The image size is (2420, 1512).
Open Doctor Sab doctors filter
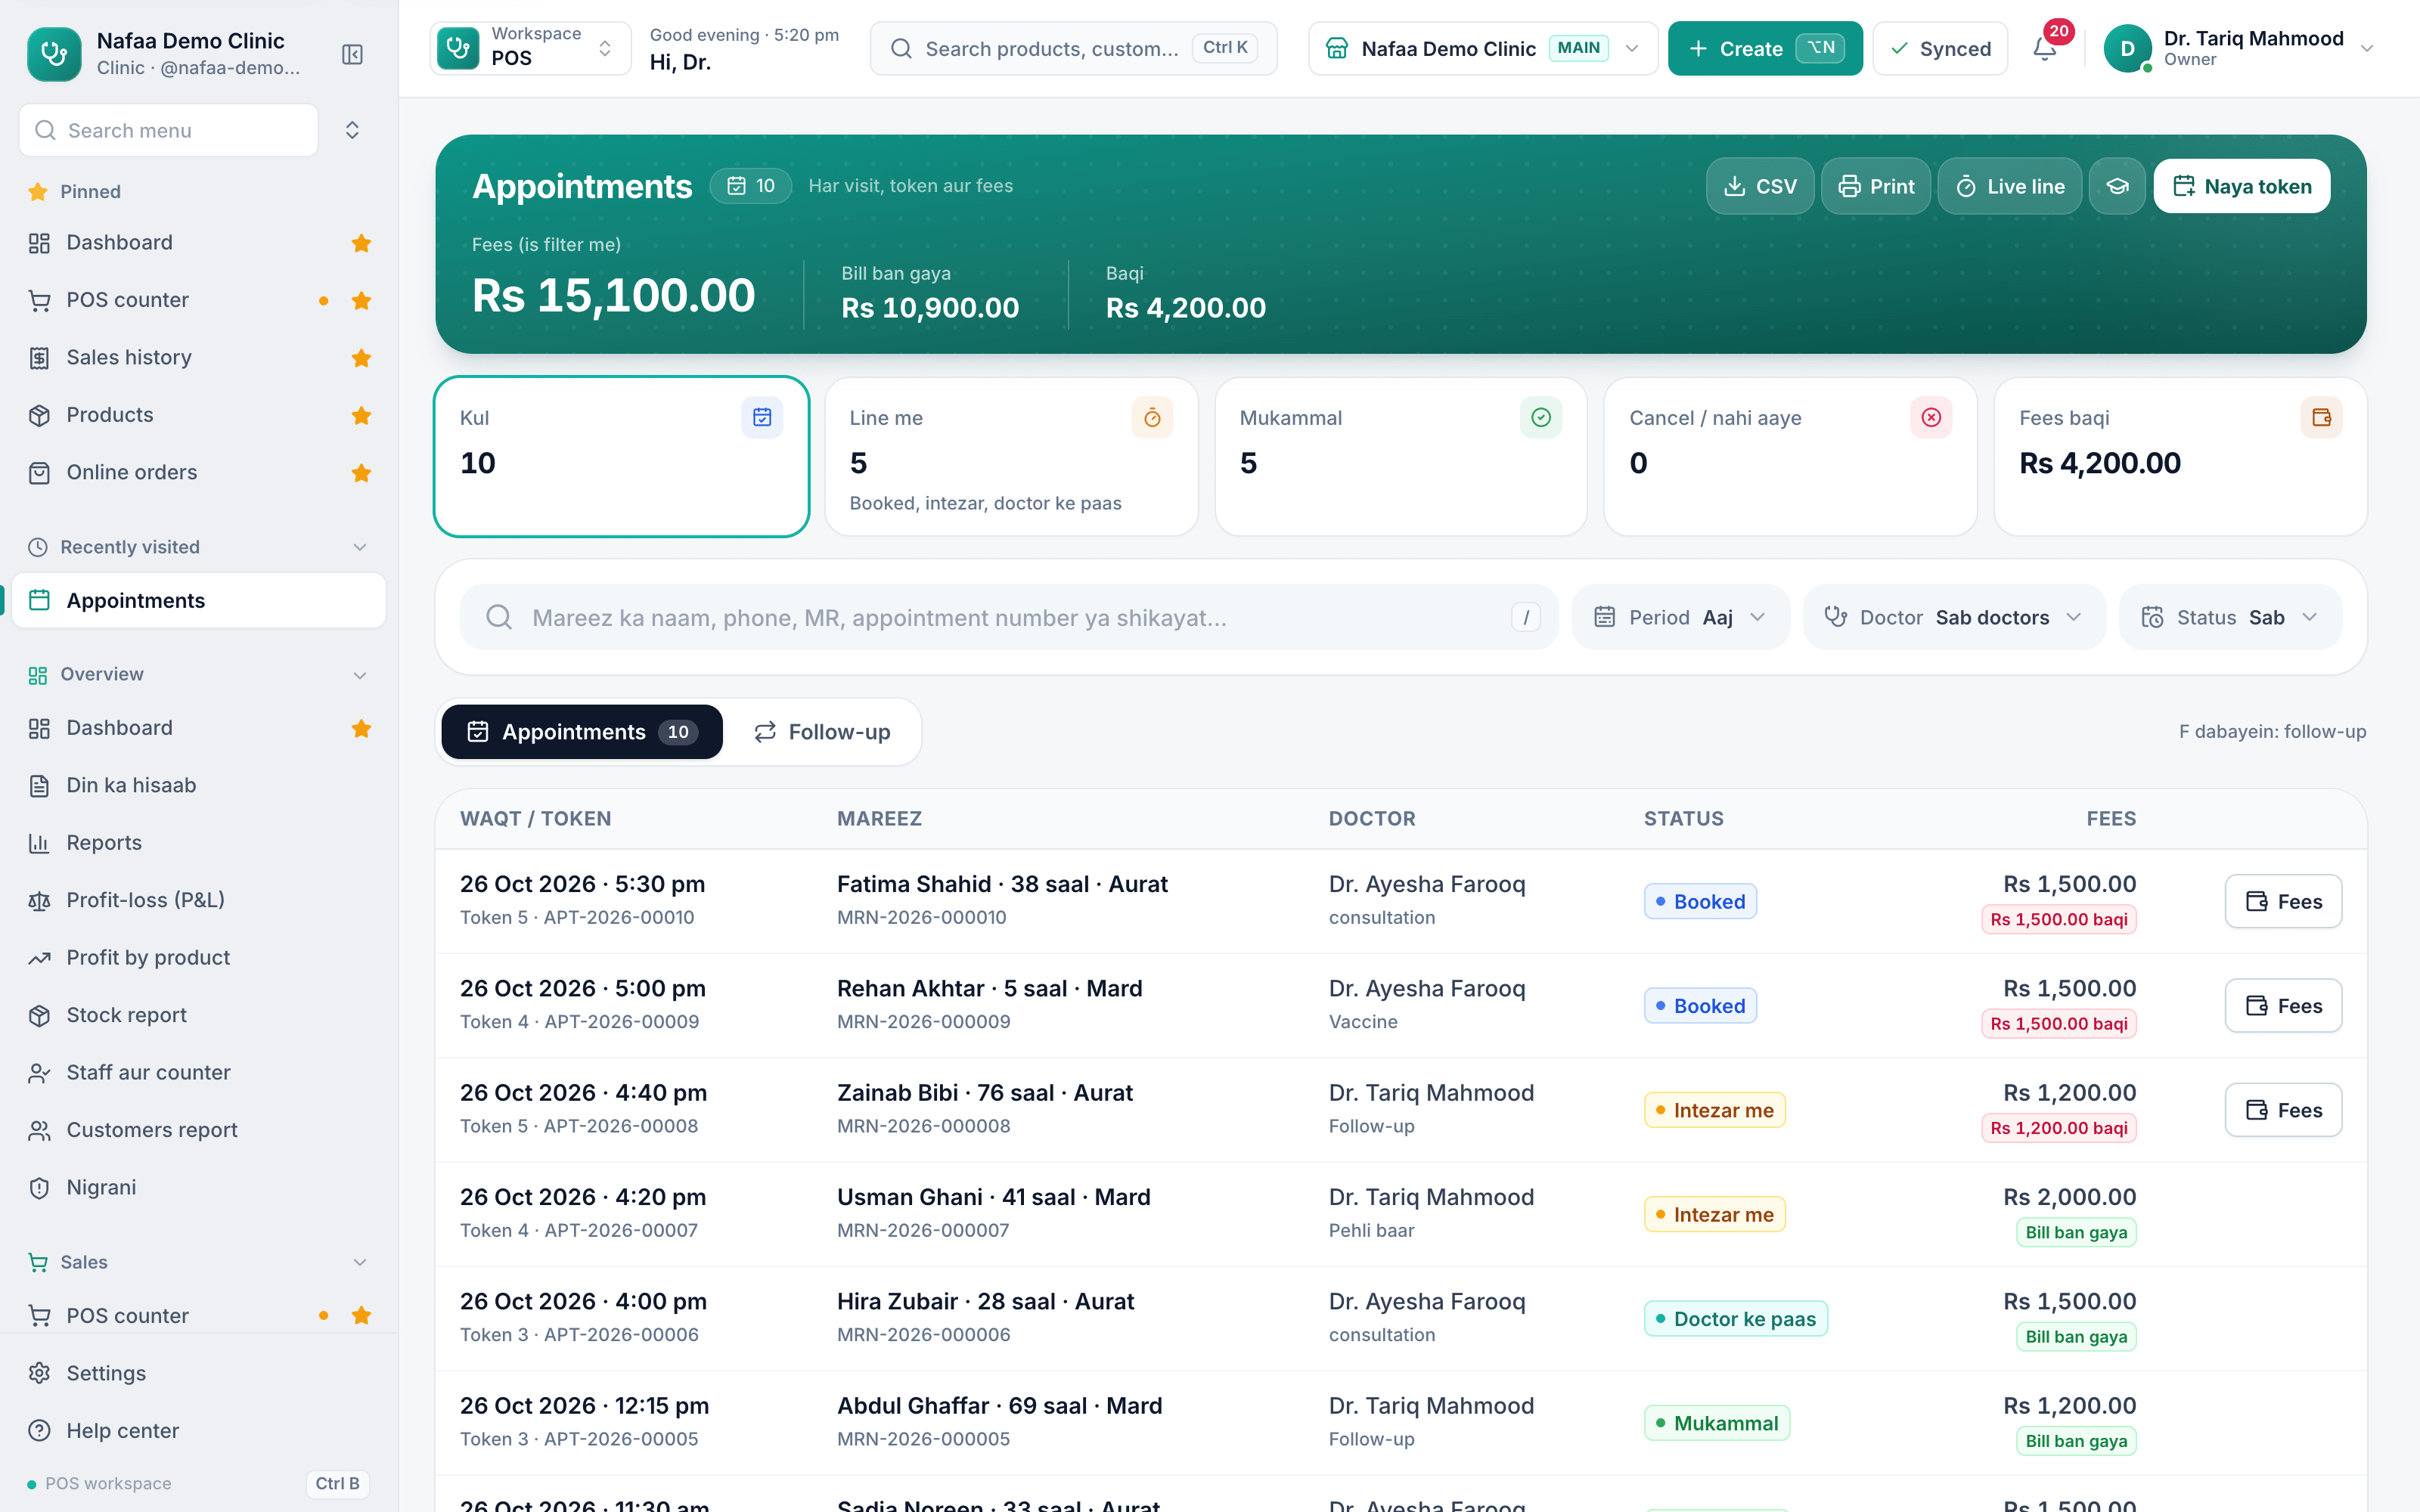click(1954, 617)
